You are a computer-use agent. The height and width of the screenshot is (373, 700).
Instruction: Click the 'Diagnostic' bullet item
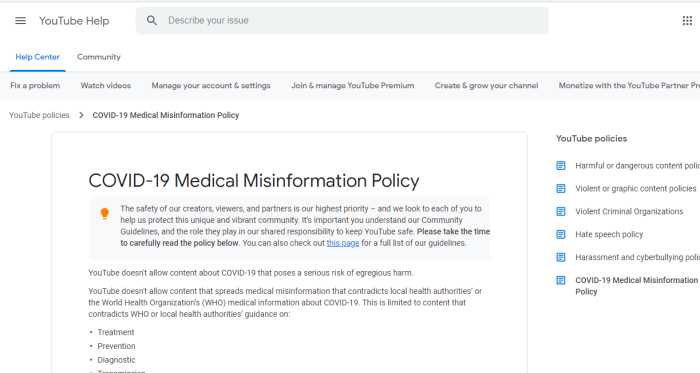[x=116, y=360]
